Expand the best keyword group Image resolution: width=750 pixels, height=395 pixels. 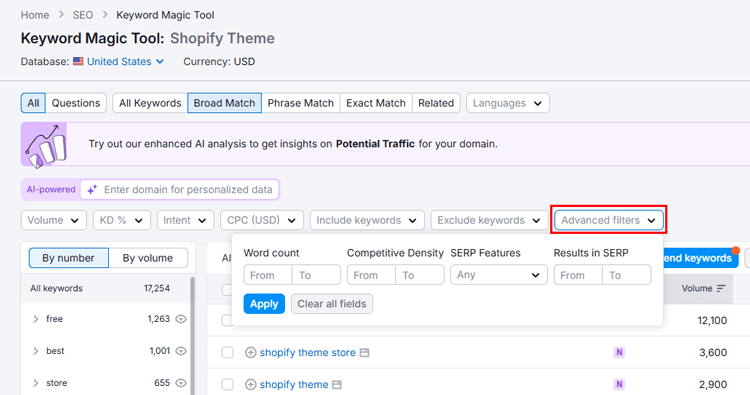coord(35,351)
